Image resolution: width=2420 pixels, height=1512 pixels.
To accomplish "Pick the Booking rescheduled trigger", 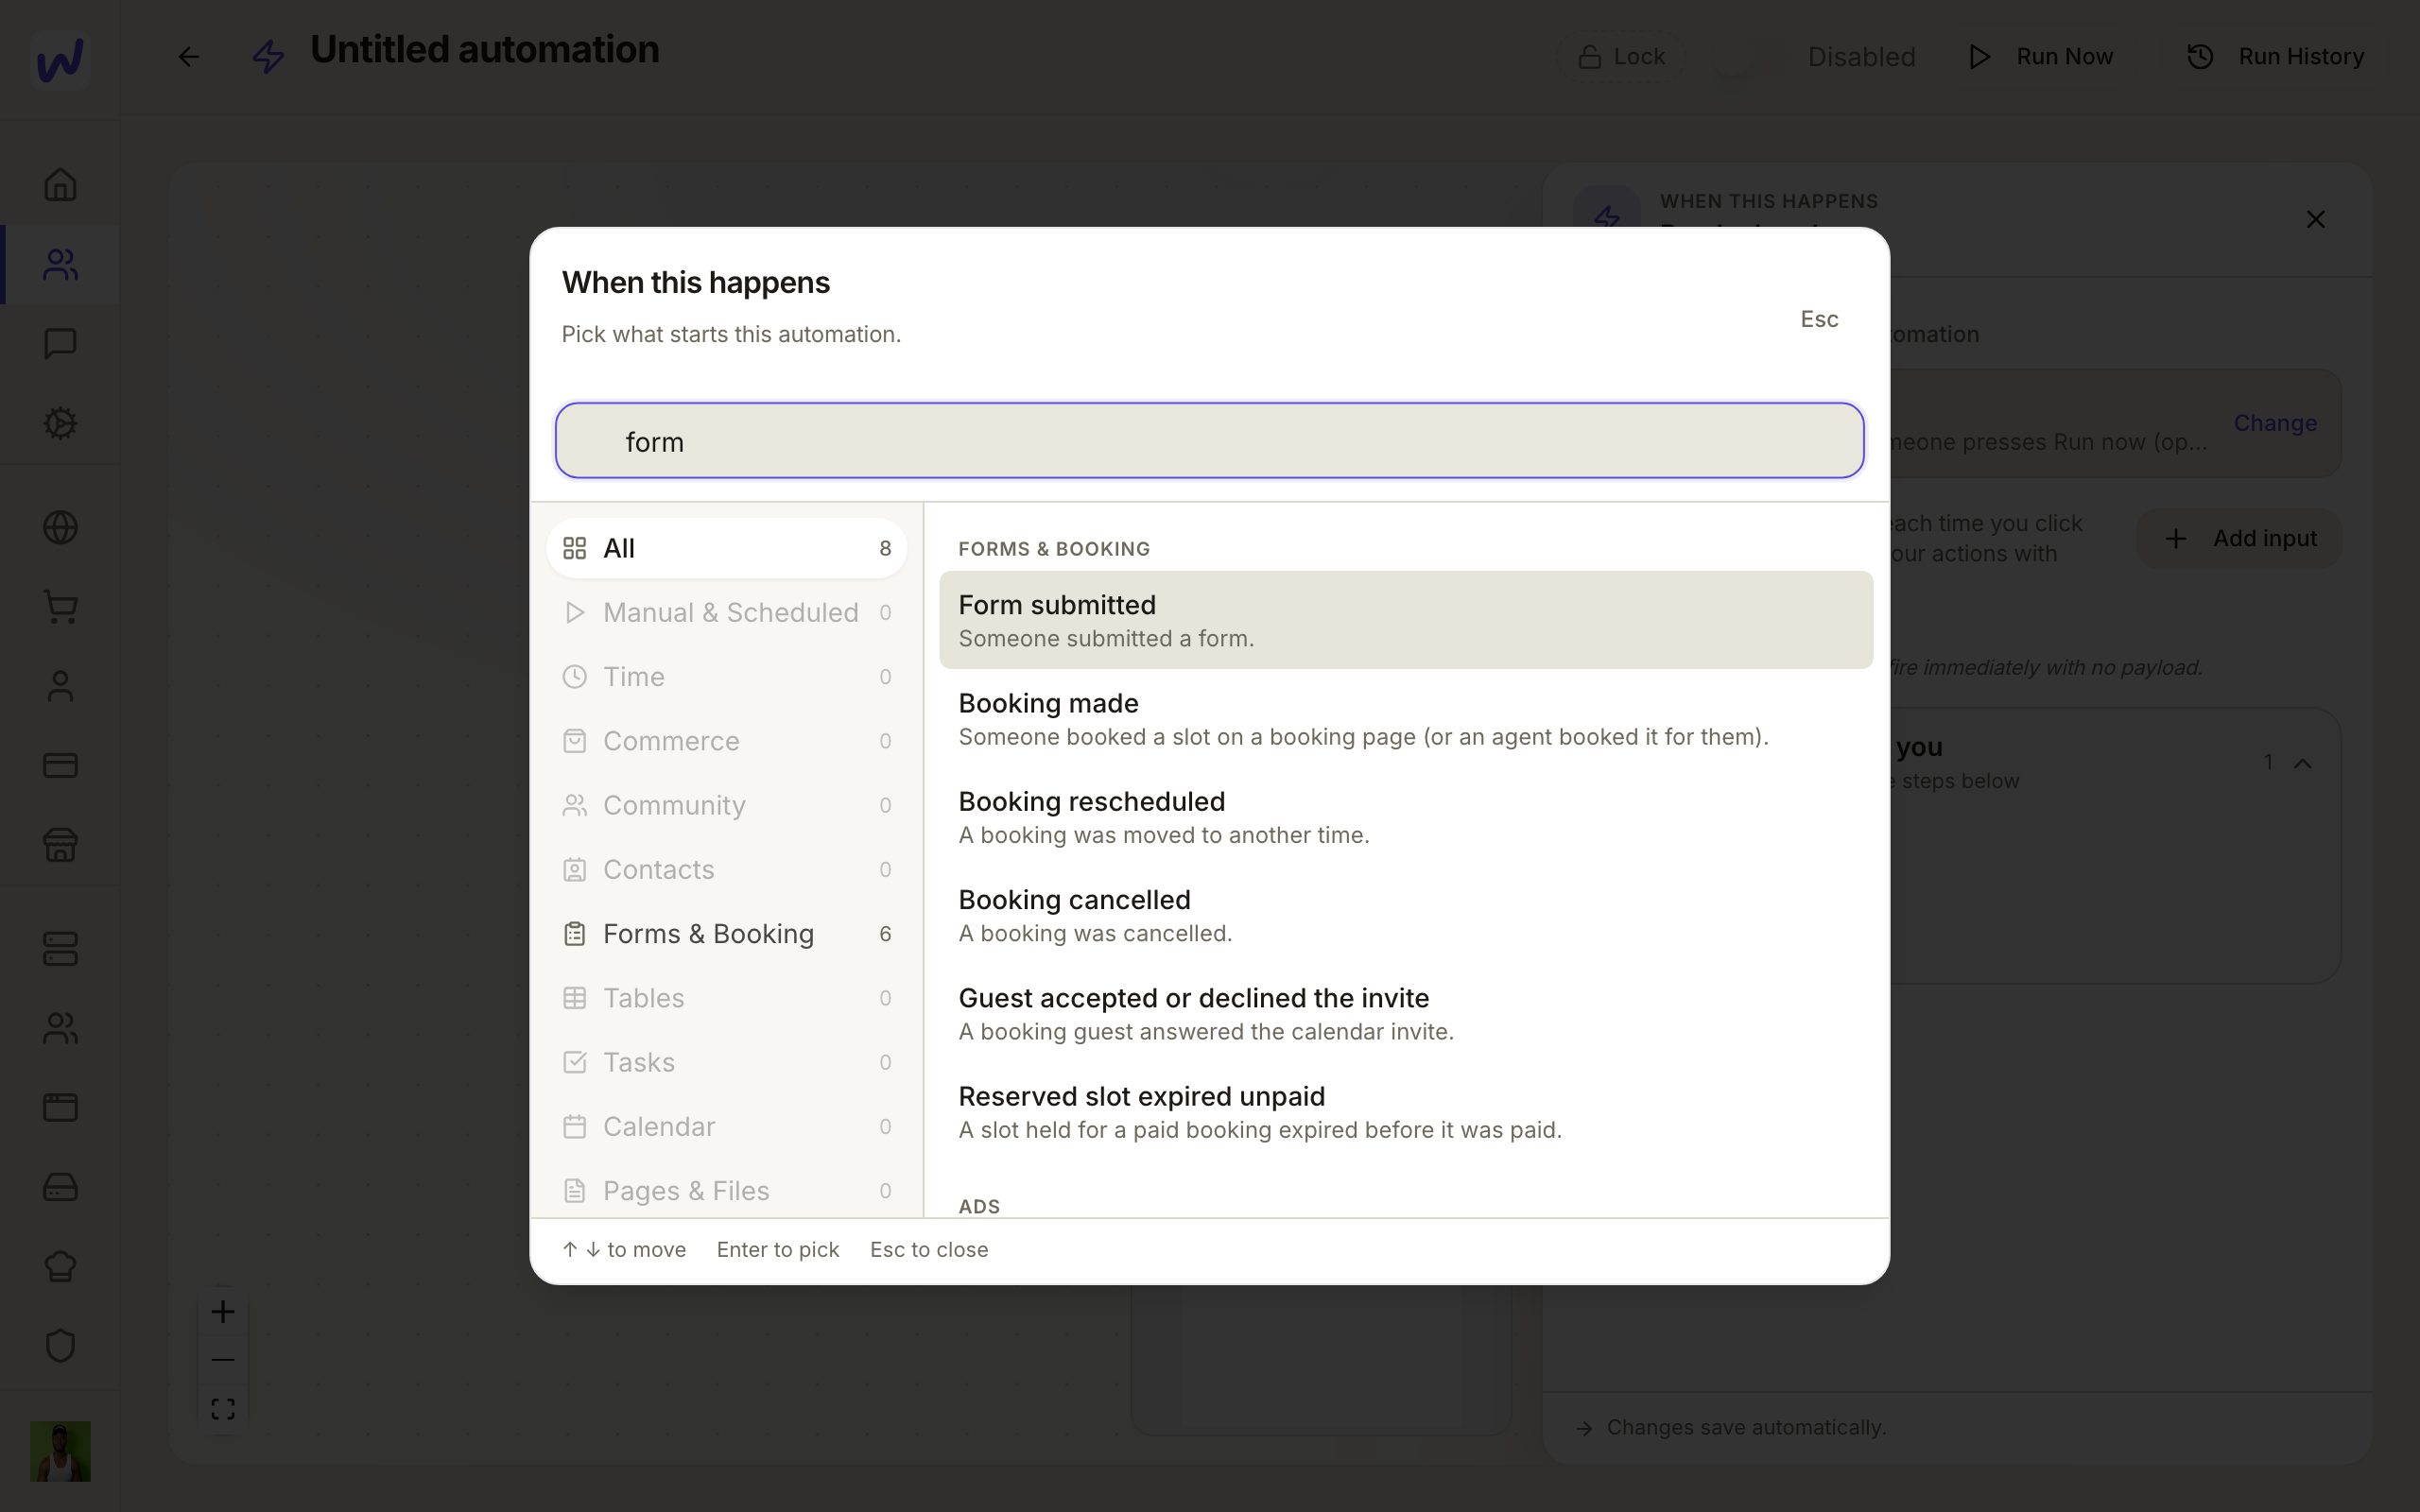I will pos(1406,817).
